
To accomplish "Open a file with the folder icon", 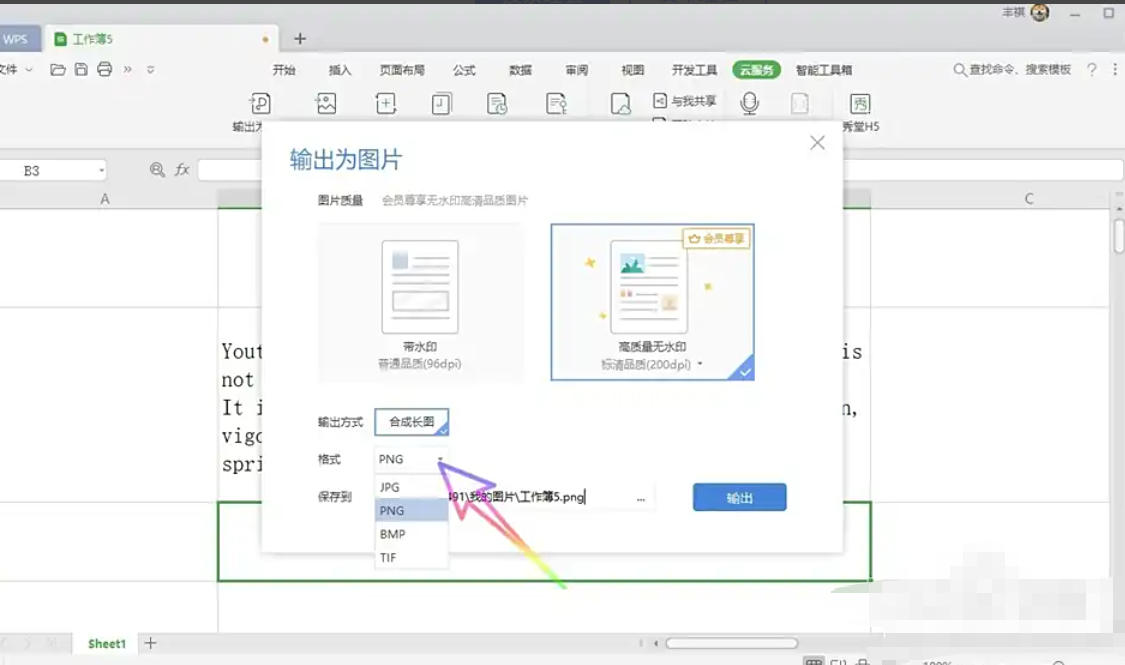I will (59, 69).
